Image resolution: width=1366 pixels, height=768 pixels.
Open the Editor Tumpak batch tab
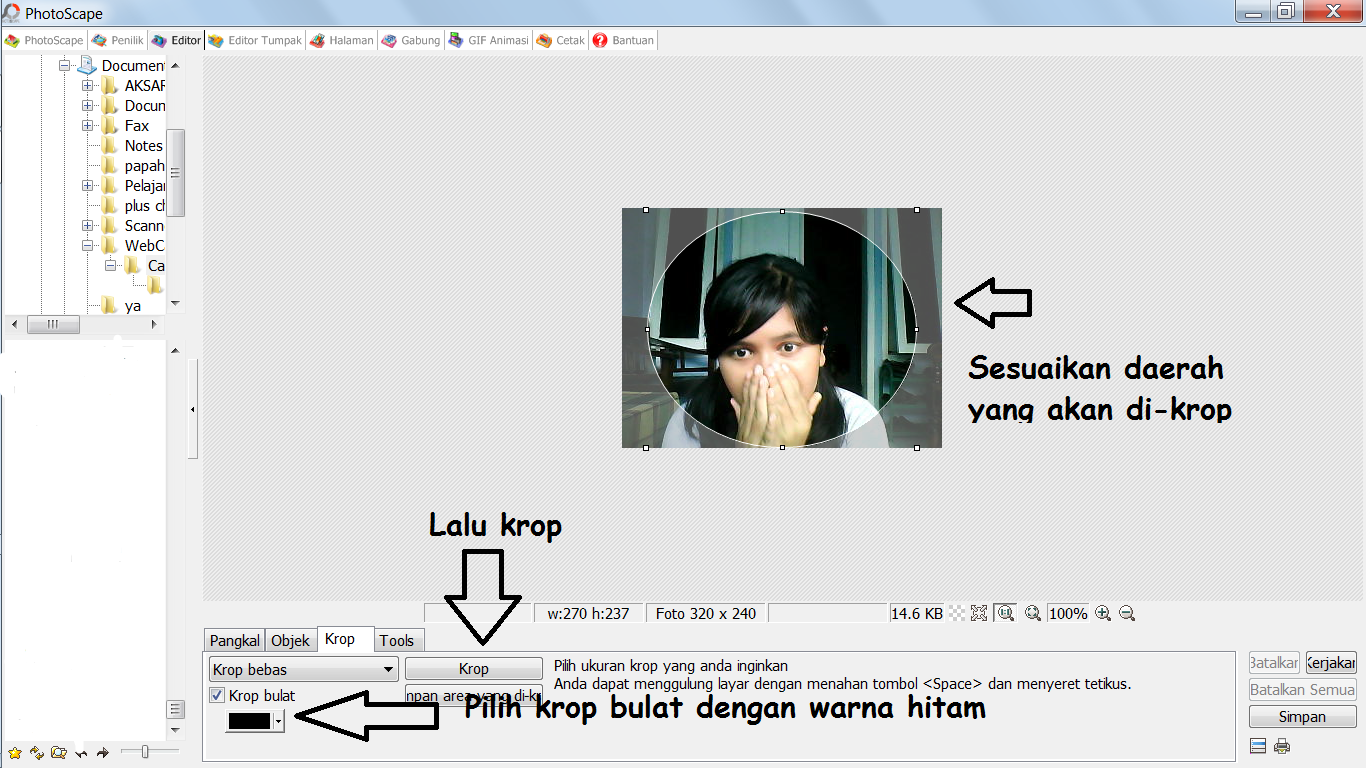point(255,41)
